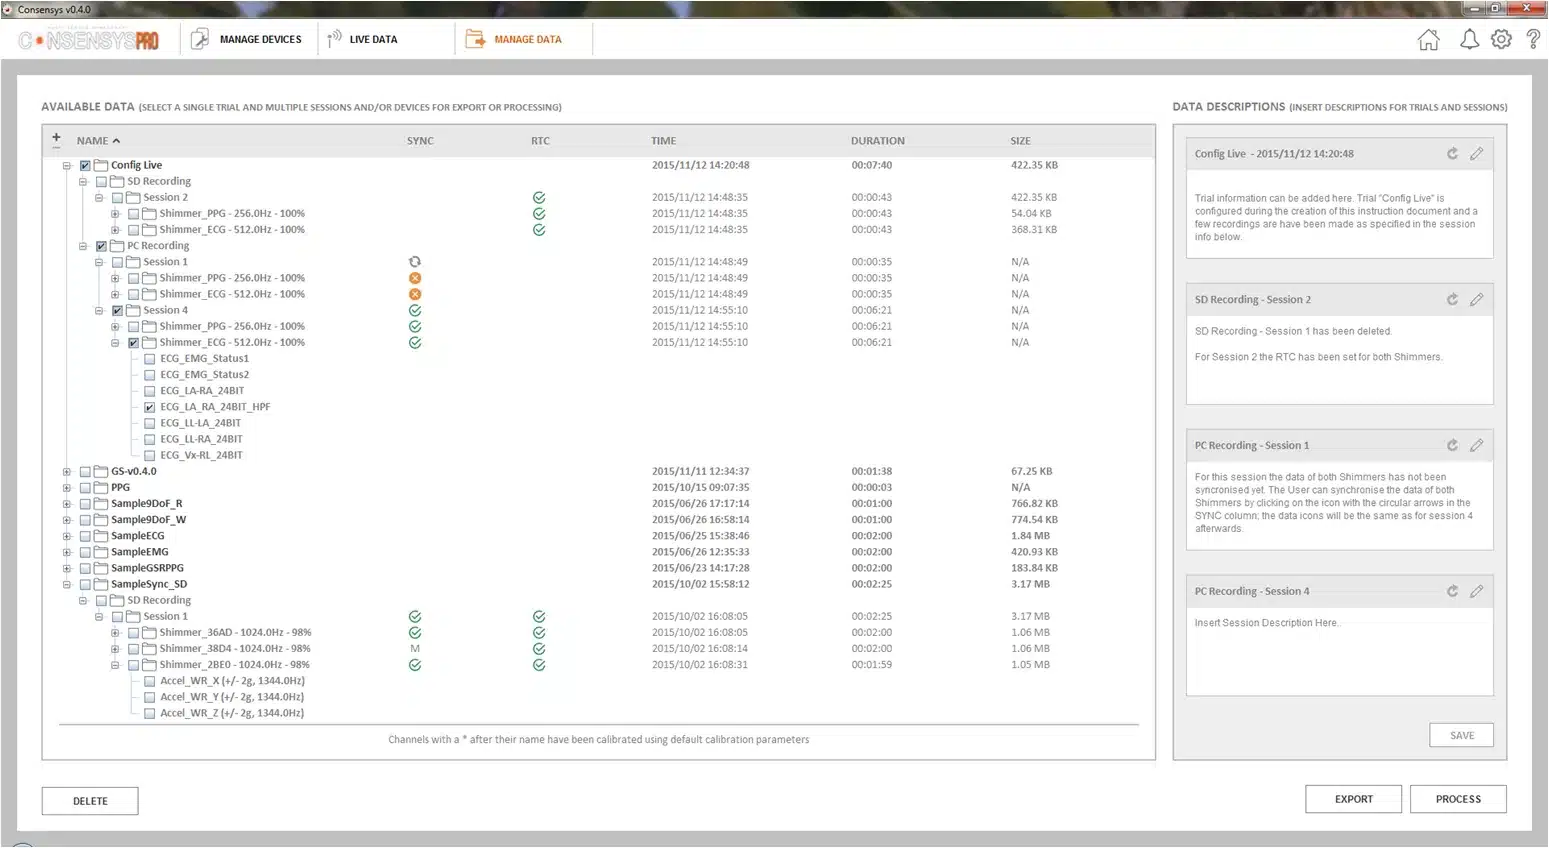Uncheck the ECG_LA_RA_24BIT_HPF channel checkbox
1549x848 pixels.
(150, 408)
